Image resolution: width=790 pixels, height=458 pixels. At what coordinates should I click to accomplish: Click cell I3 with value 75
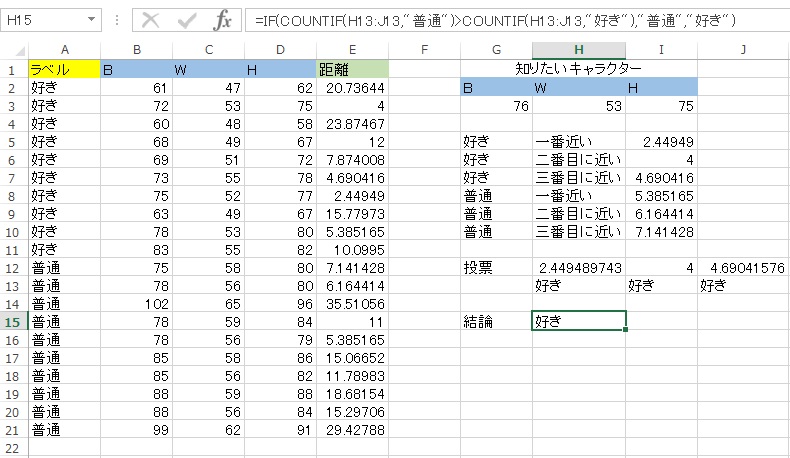(662, 106)
